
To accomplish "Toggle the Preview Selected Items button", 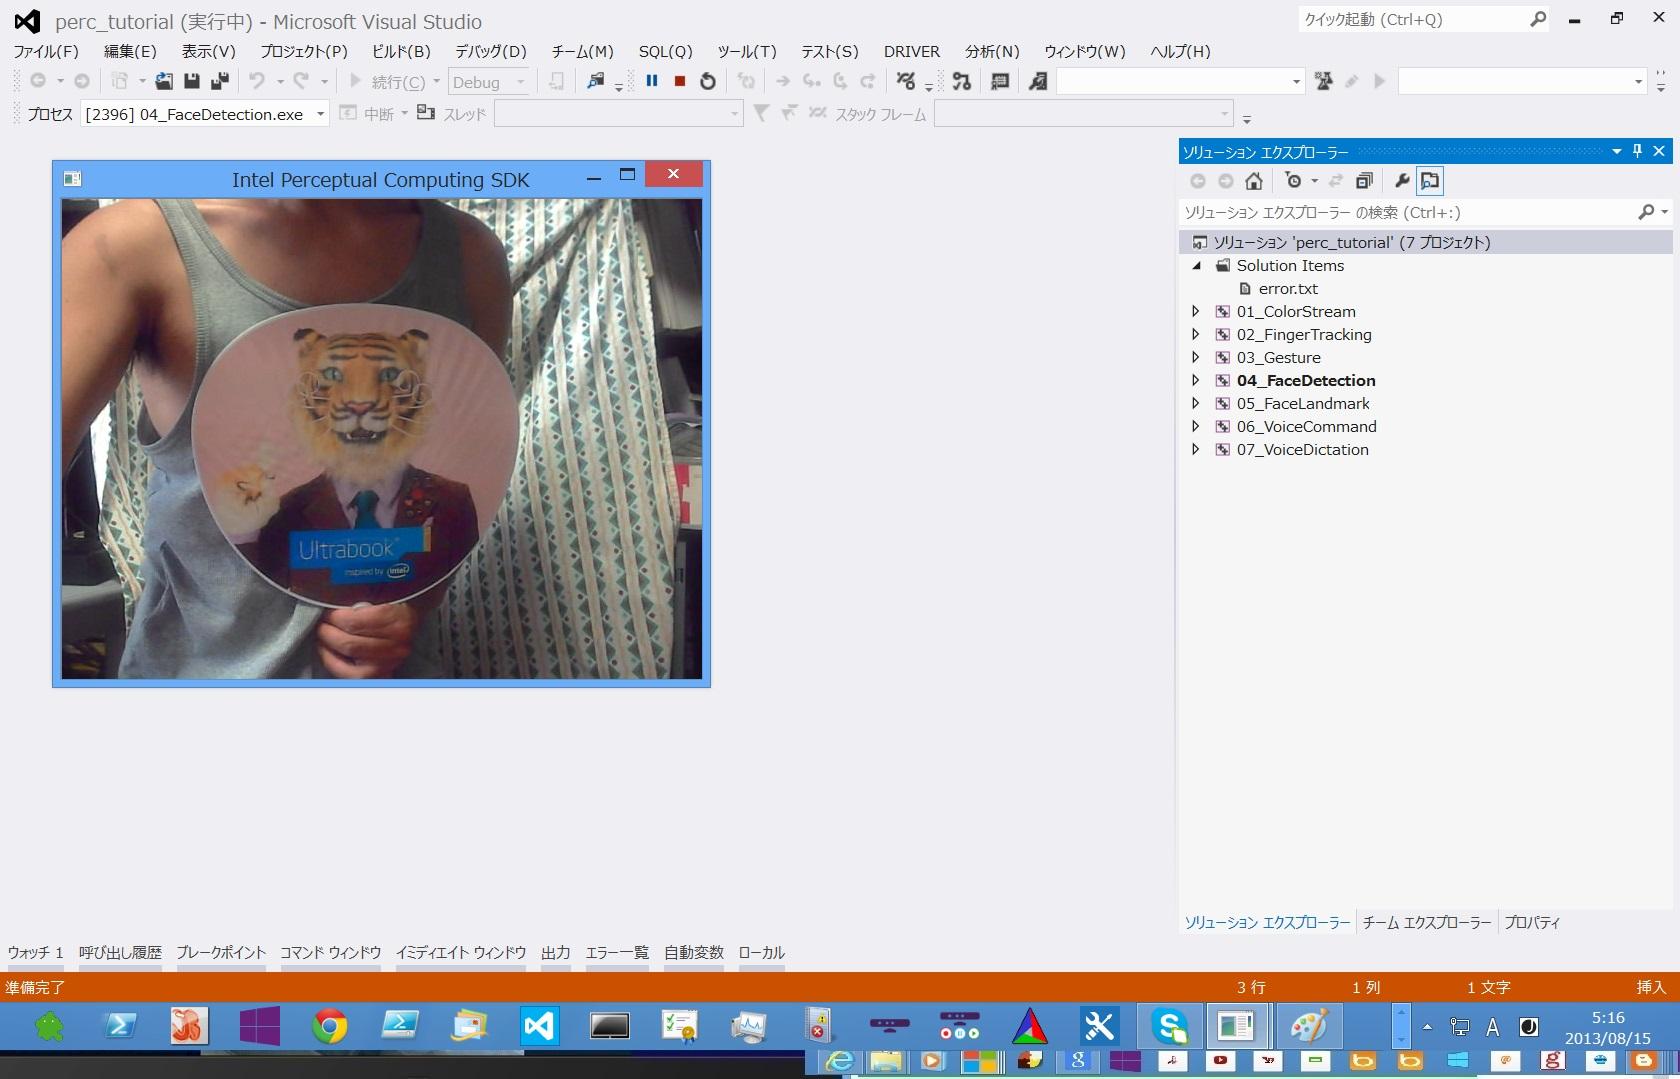I will point(1430,181).
